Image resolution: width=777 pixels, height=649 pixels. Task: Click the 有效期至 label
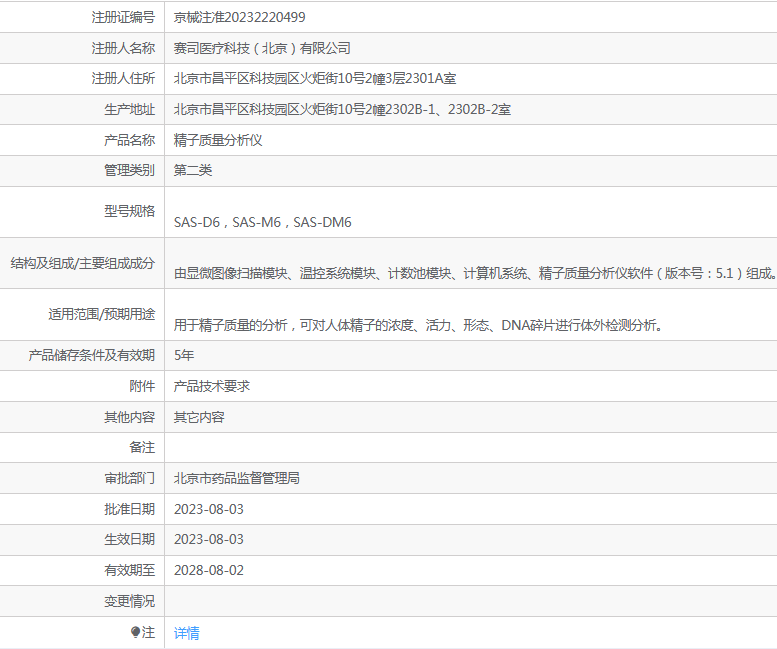pos(129,570)
